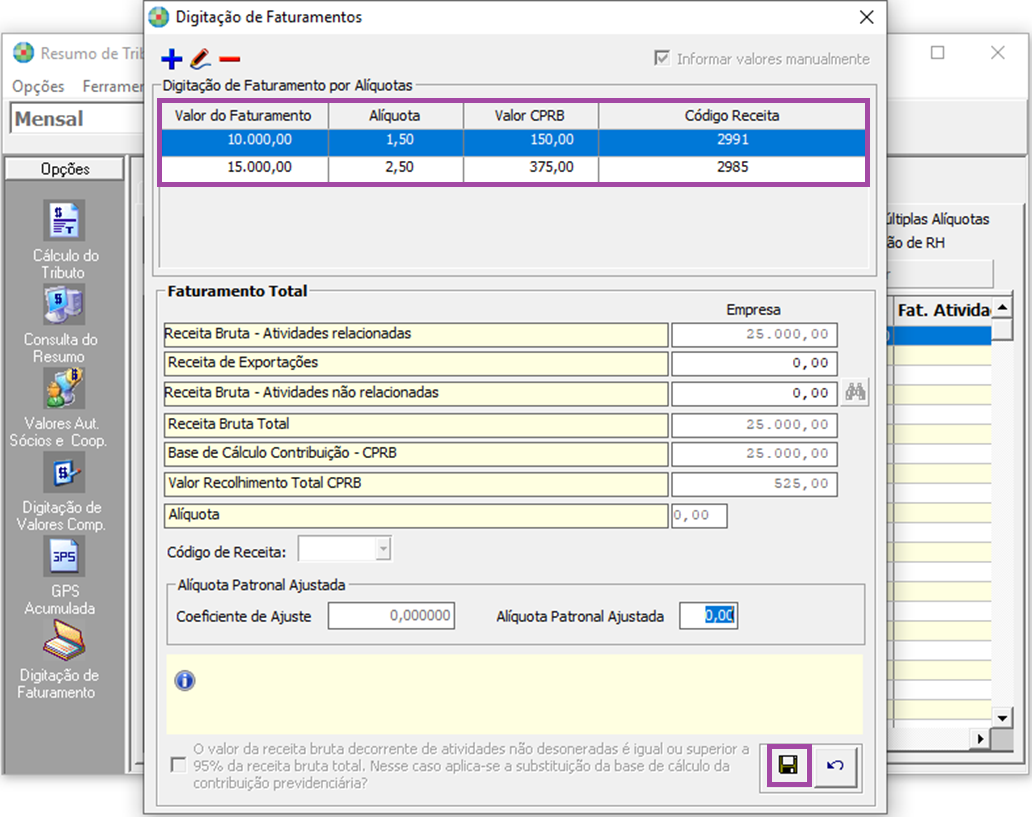Open Valores Aut. Sócios e Coop. icon
The width and height of the screenshot is (1032, 817).
pyautogui.click(x=64, y=388)
